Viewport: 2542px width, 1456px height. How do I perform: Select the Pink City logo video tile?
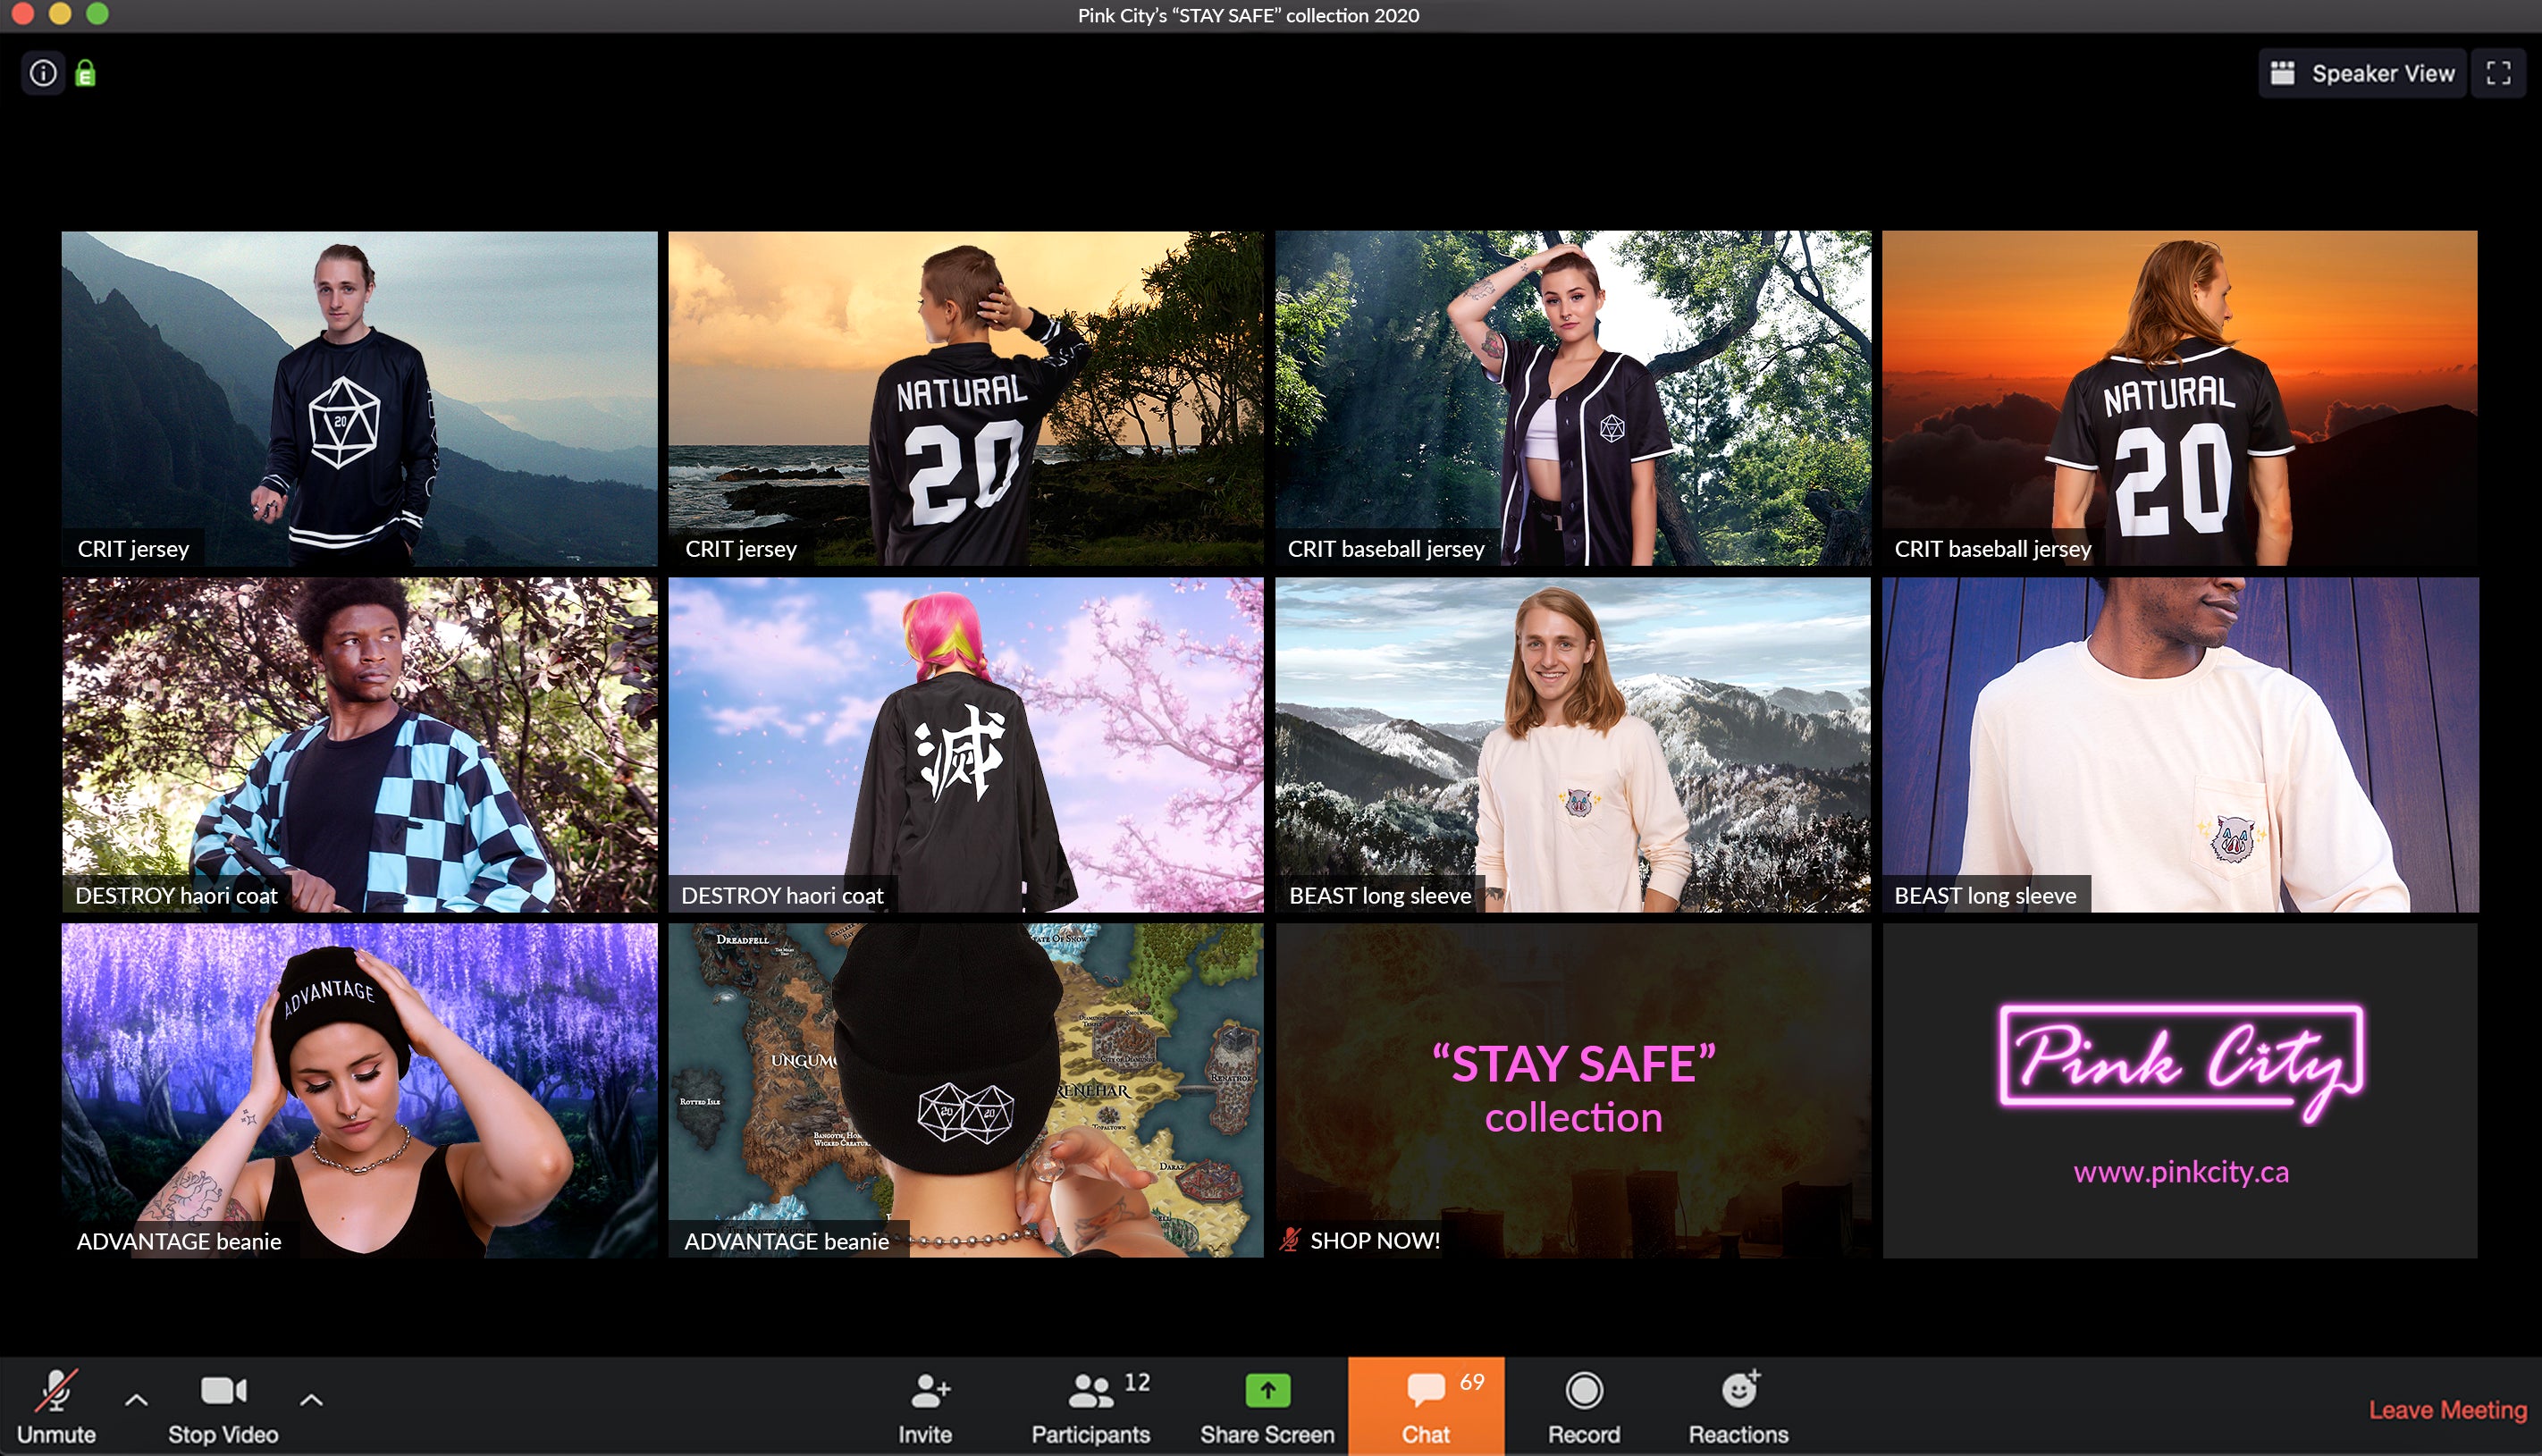[x=2180, y=1090]
